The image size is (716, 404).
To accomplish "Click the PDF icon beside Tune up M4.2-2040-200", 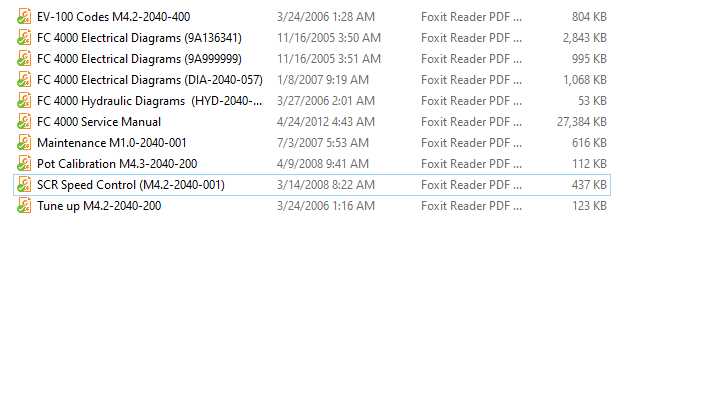I will (x=24, y=206).
